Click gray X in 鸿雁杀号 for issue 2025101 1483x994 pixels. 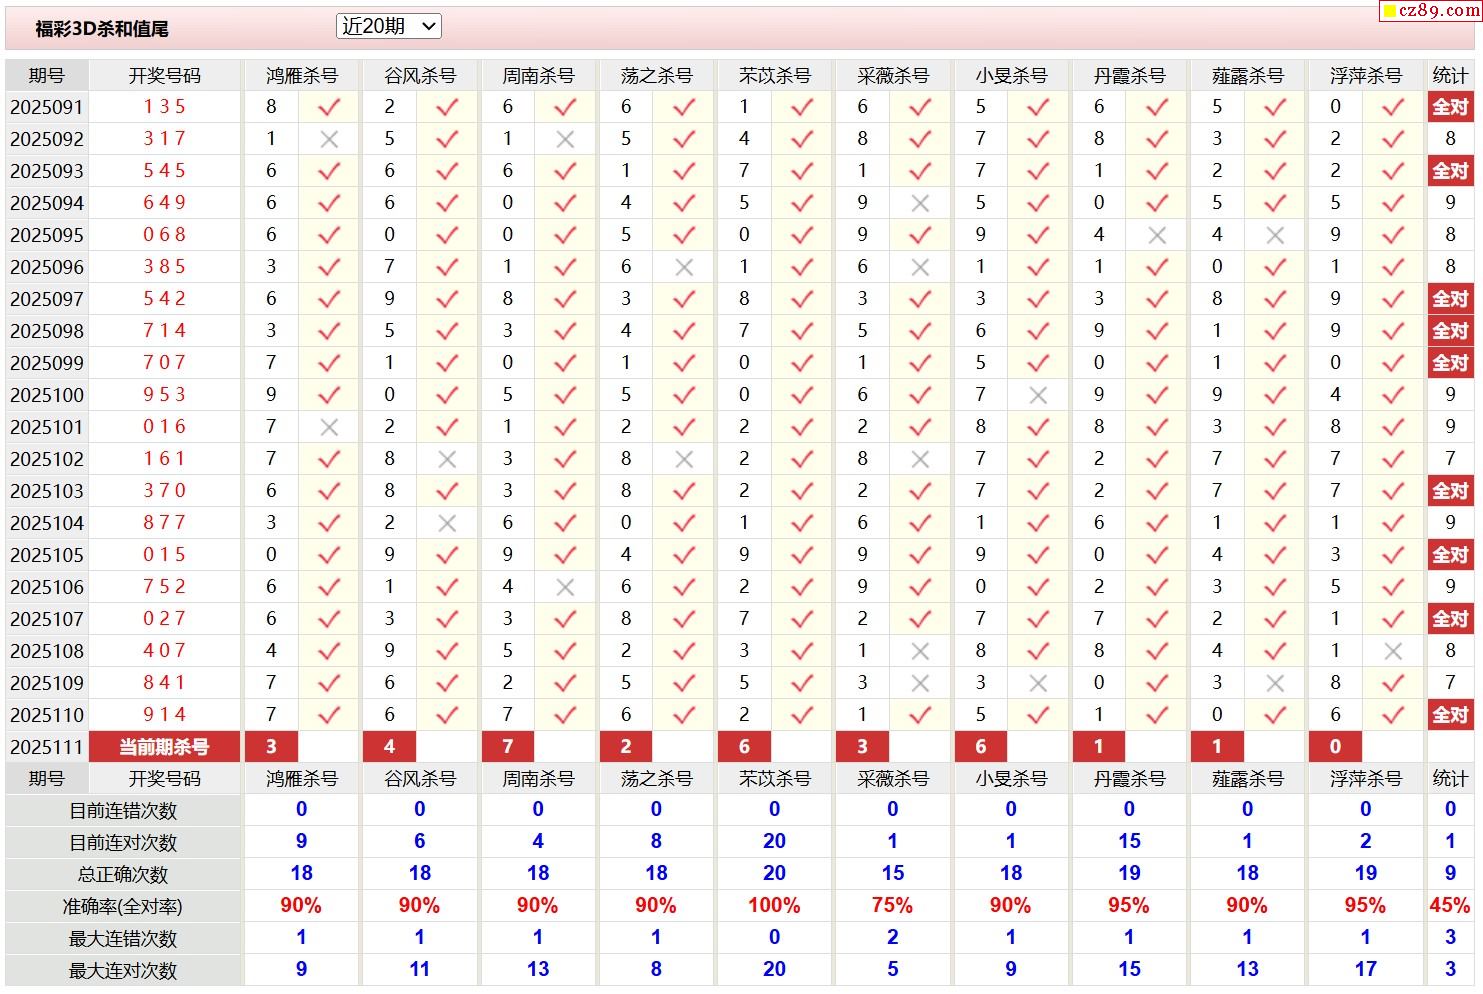(329, 427)
